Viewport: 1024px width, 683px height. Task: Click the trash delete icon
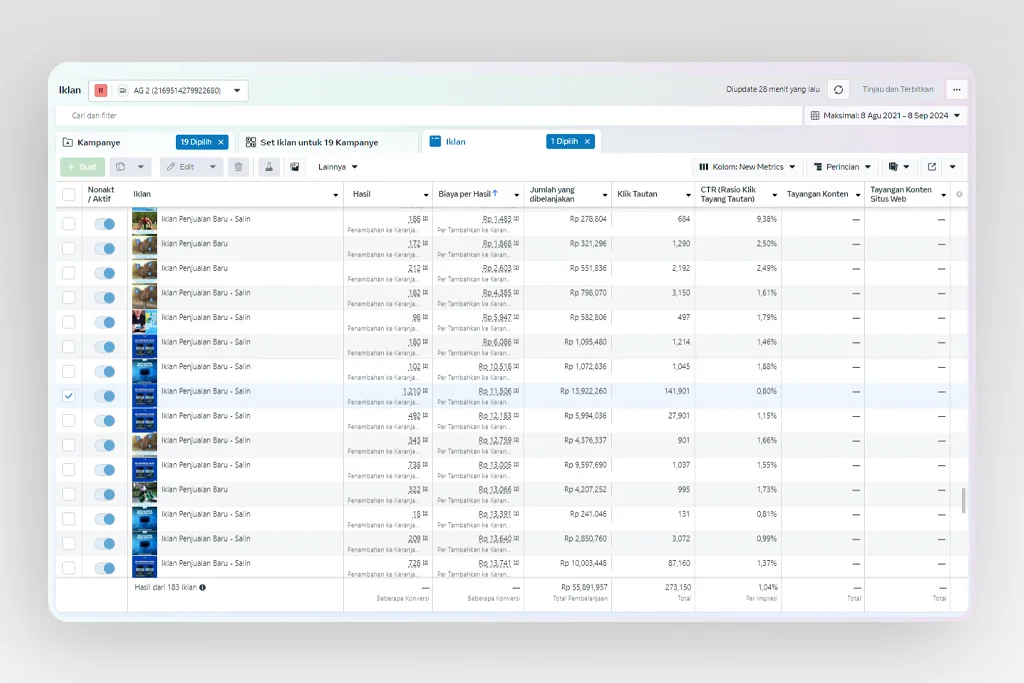pos(238,167)
